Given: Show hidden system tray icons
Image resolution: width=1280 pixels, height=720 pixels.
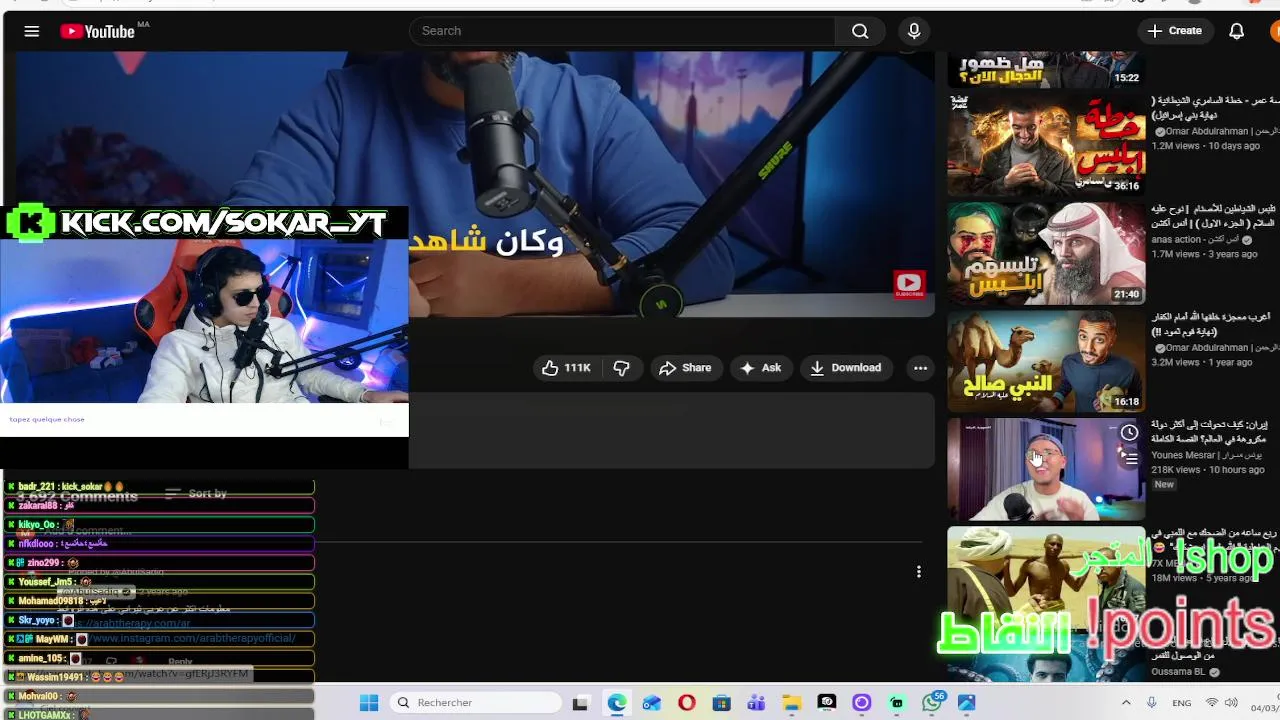Looking at the screenshot, I should click(x=1126, y=703).
